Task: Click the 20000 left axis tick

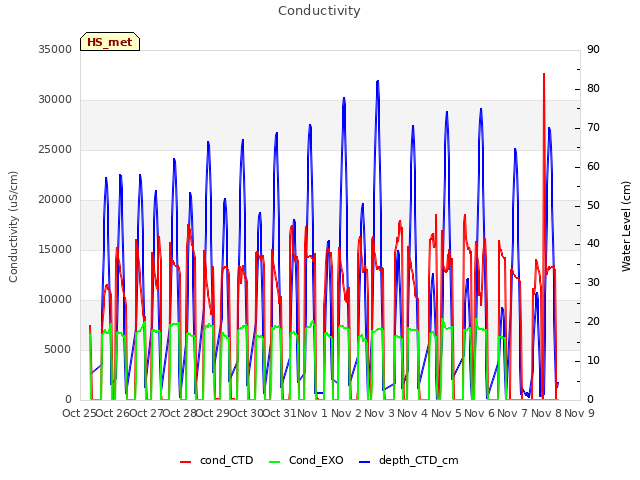Action: 55,200
